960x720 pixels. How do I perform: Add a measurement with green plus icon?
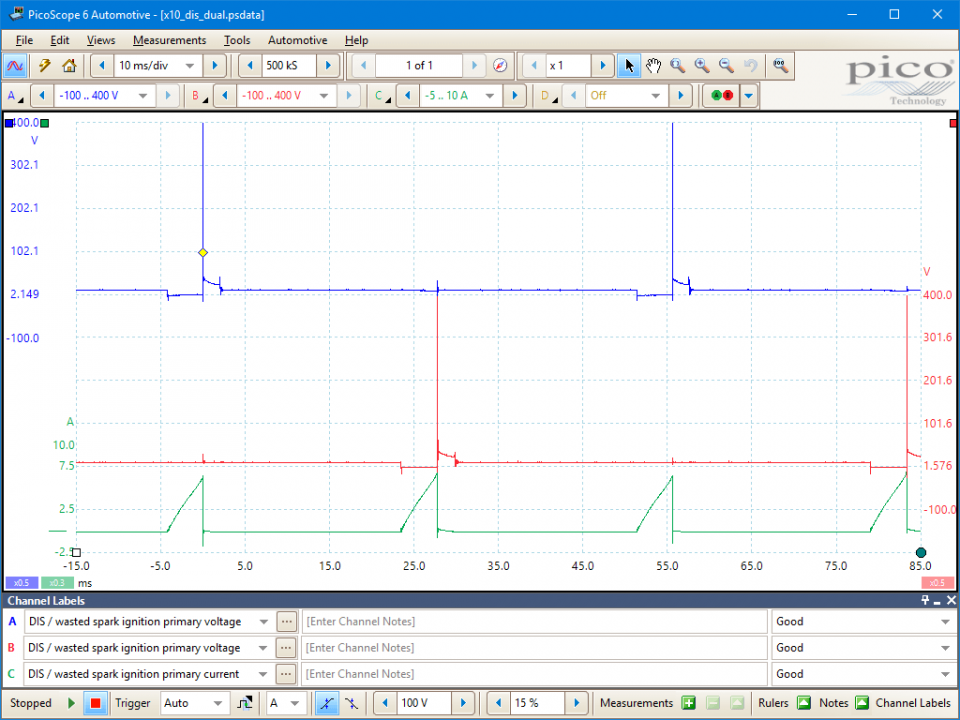coord(688,703)
